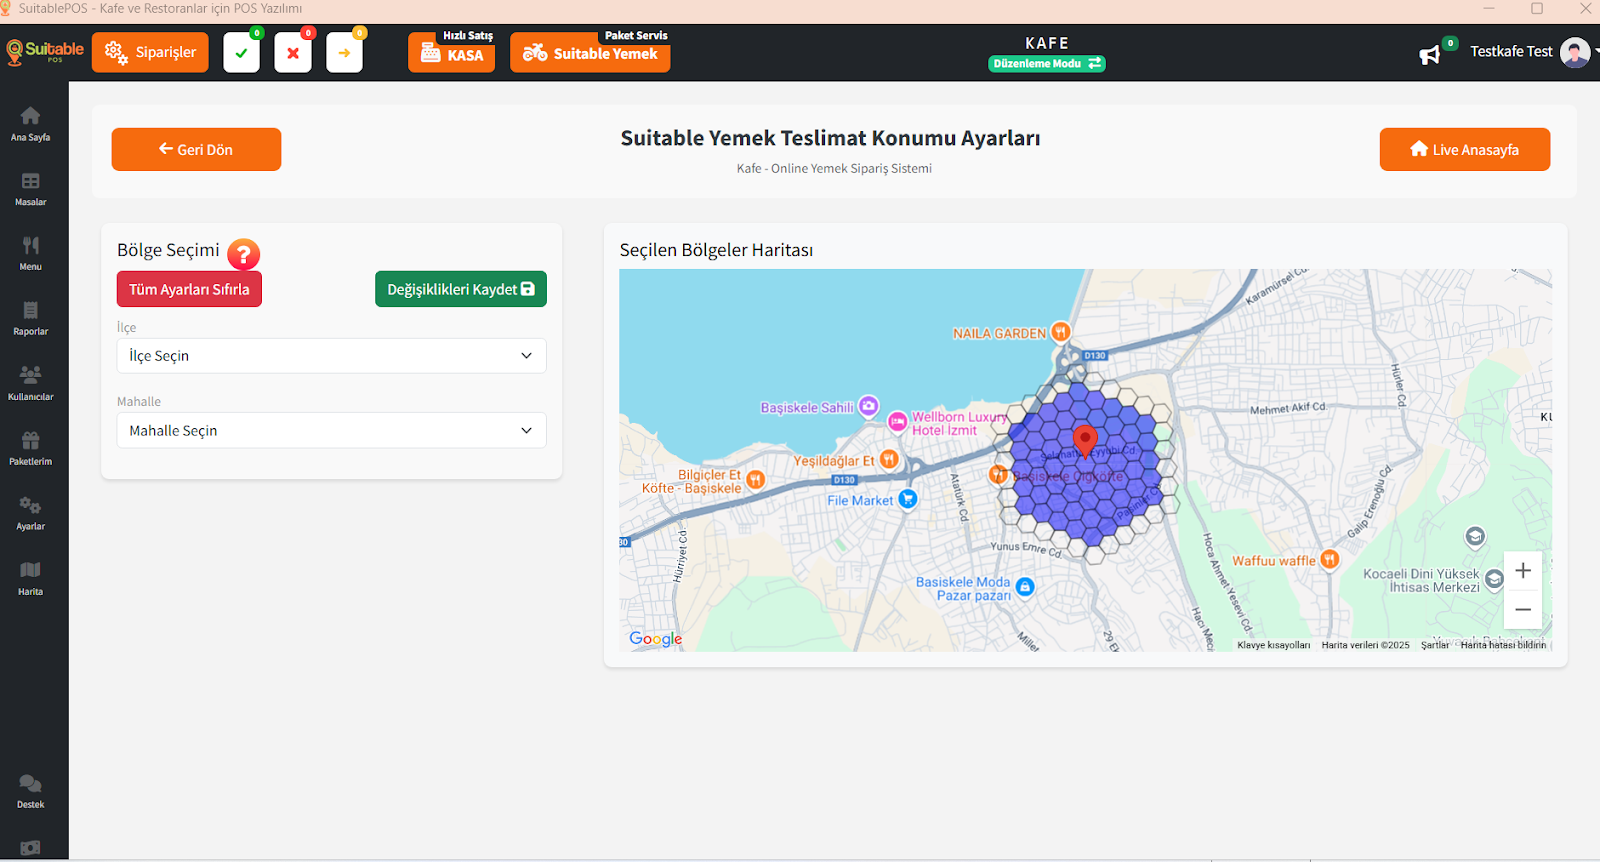Viewport: 1600px width, 862px height.
Task: Zoom out the map with minus
Action: (1523, 610)
